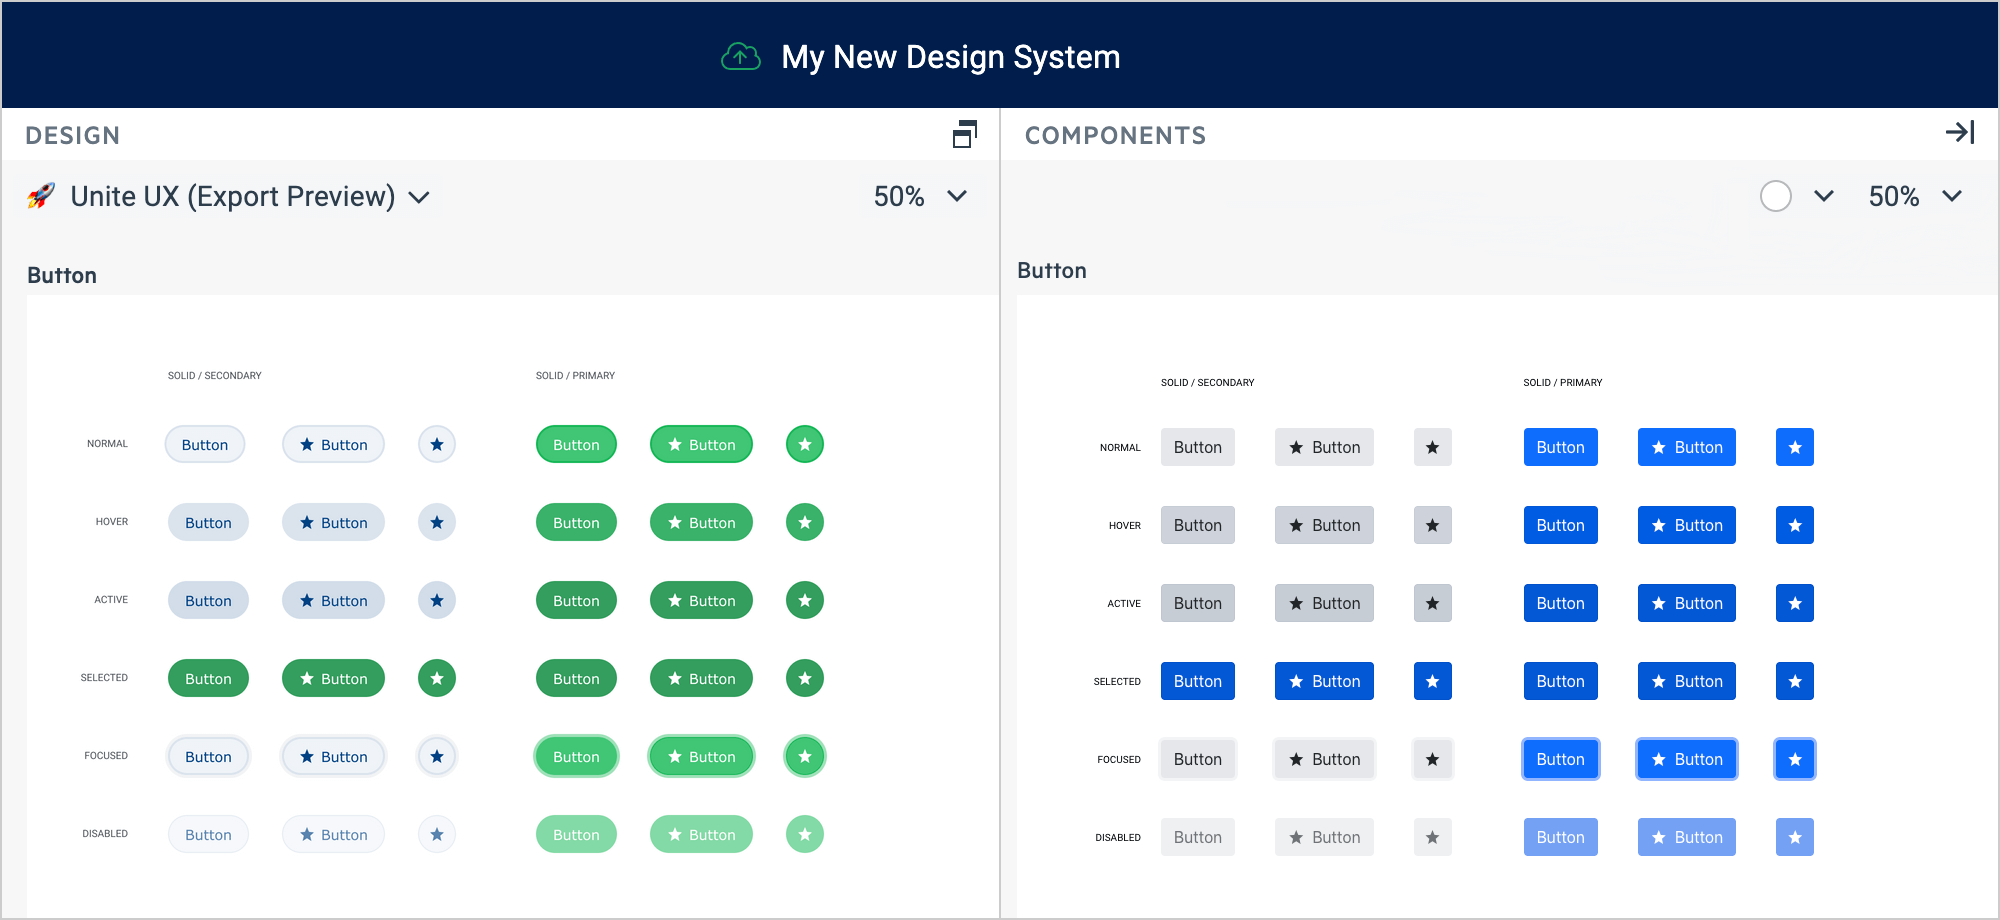The width and height of the screenshot is (2000, 920).
Task: Click the Components focused primary blue star icon
Action: pos(1795,760)
